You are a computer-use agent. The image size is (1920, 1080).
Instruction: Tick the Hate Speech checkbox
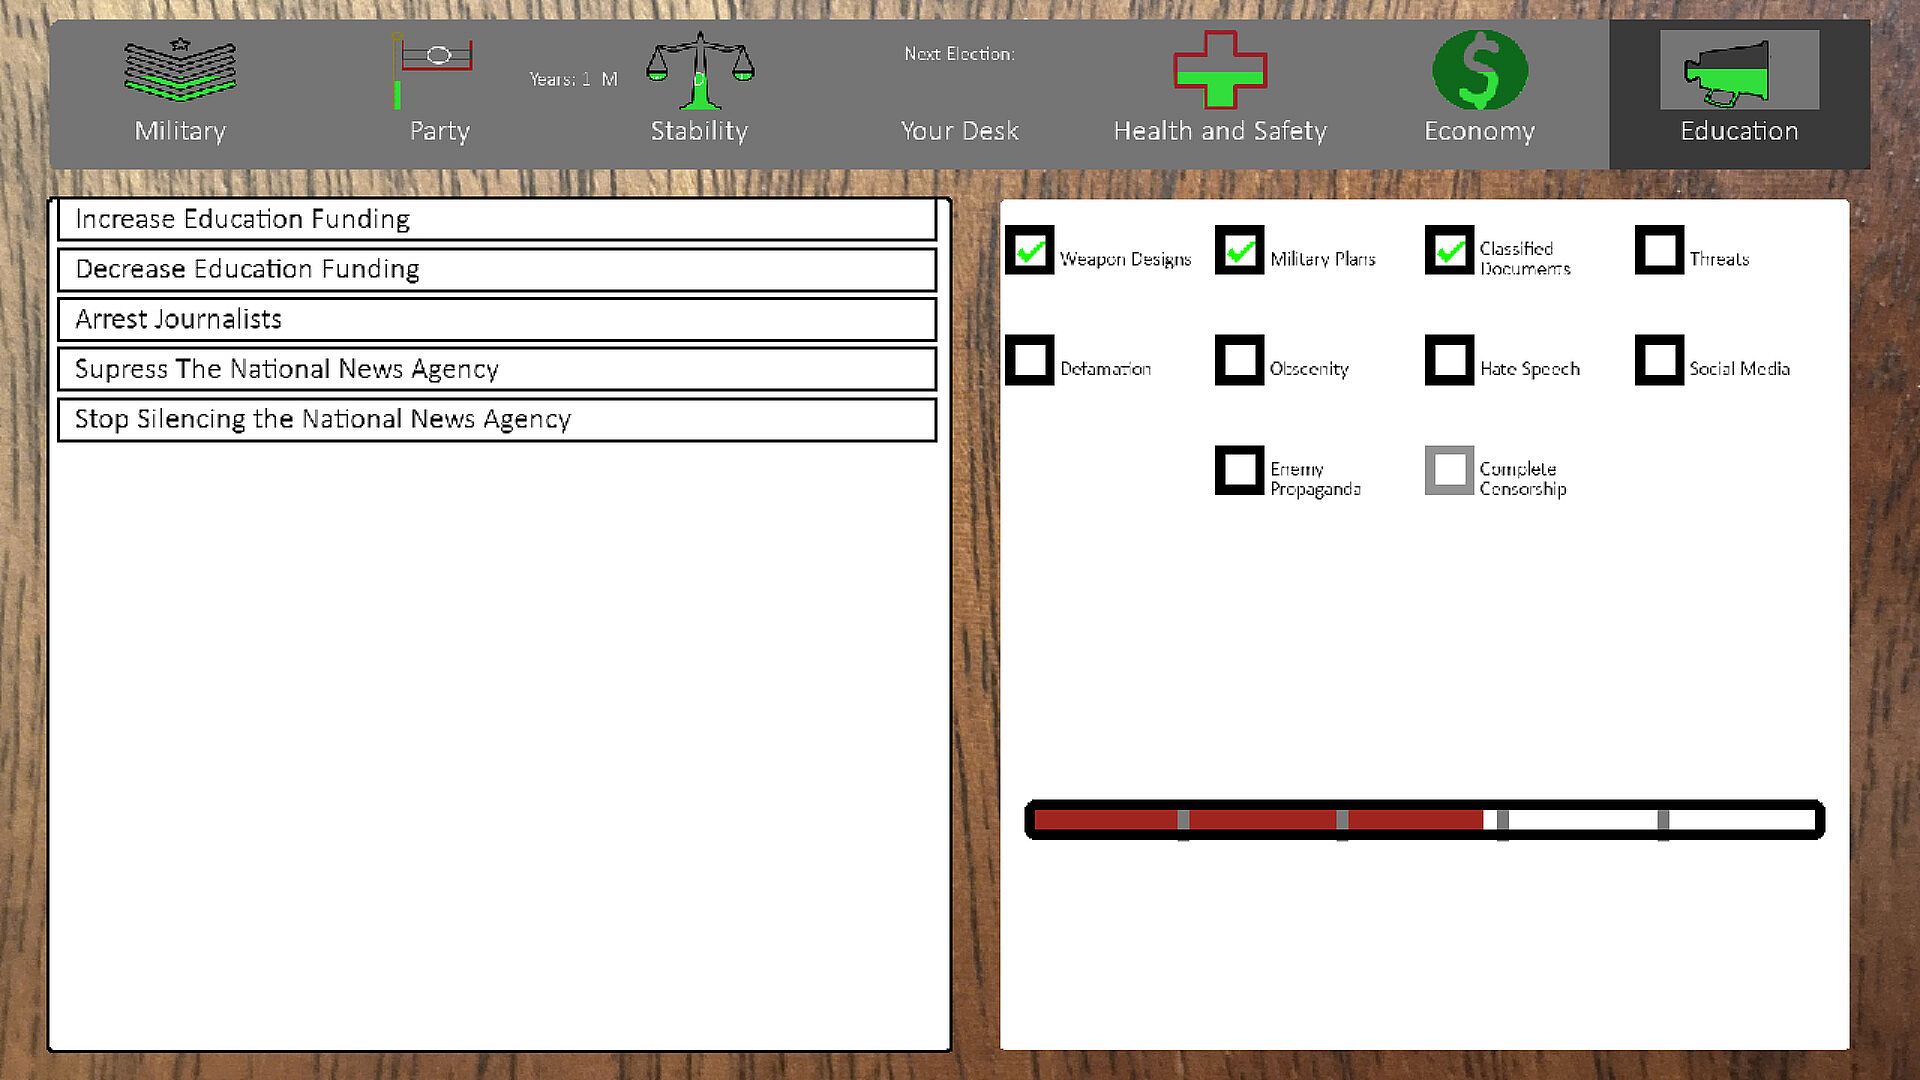[1449, 360]
